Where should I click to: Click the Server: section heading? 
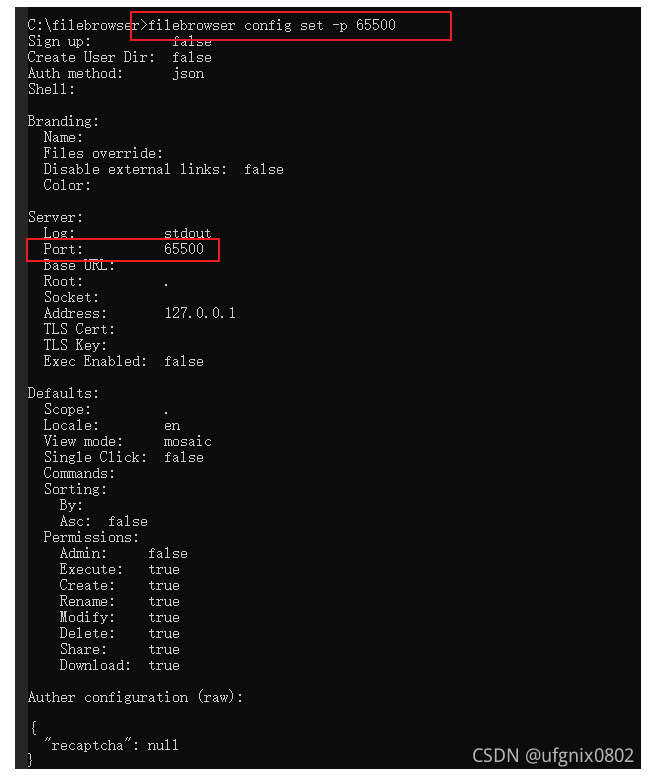55,217
